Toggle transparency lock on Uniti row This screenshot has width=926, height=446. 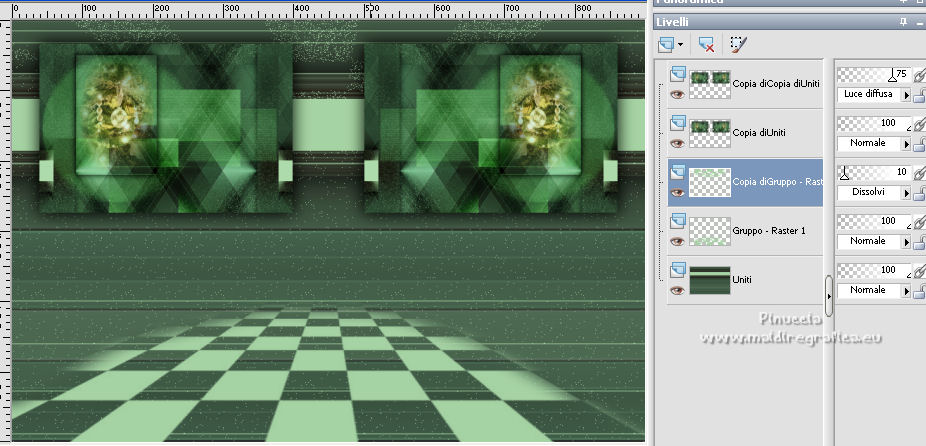point(920,291)
